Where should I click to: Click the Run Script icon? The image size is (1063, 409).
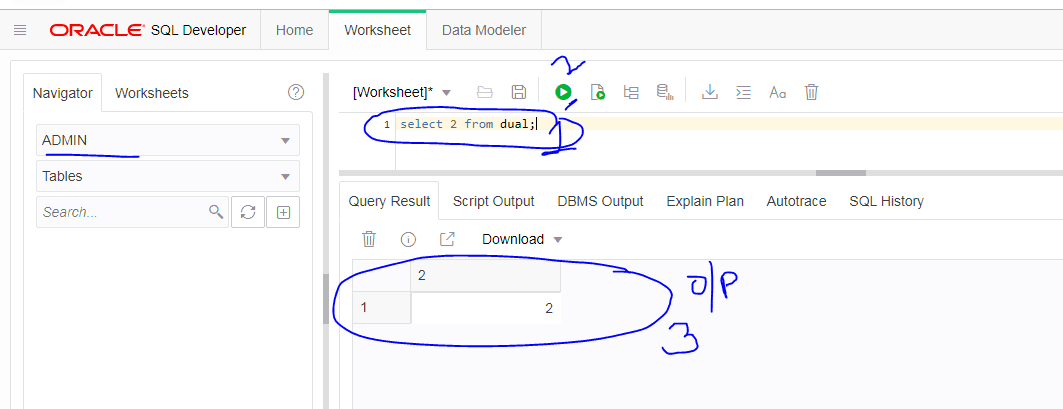597,92
